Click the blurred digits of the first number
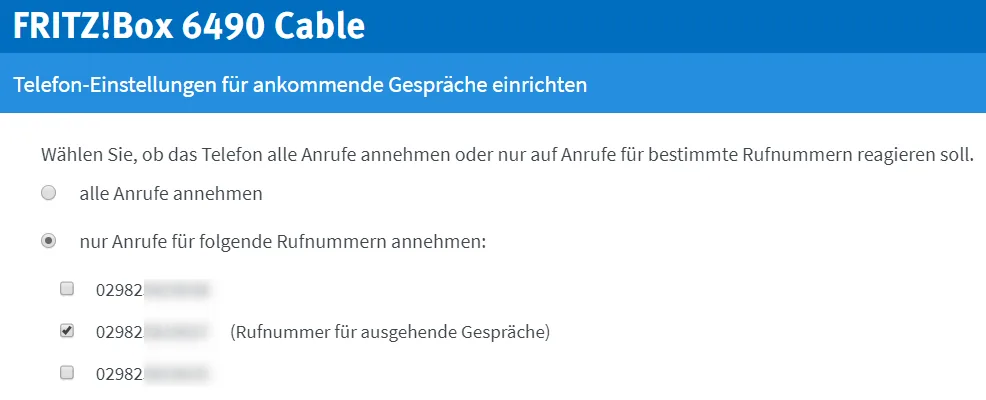Viewport: 986px width, 400px height. click(x=177, y=290)
